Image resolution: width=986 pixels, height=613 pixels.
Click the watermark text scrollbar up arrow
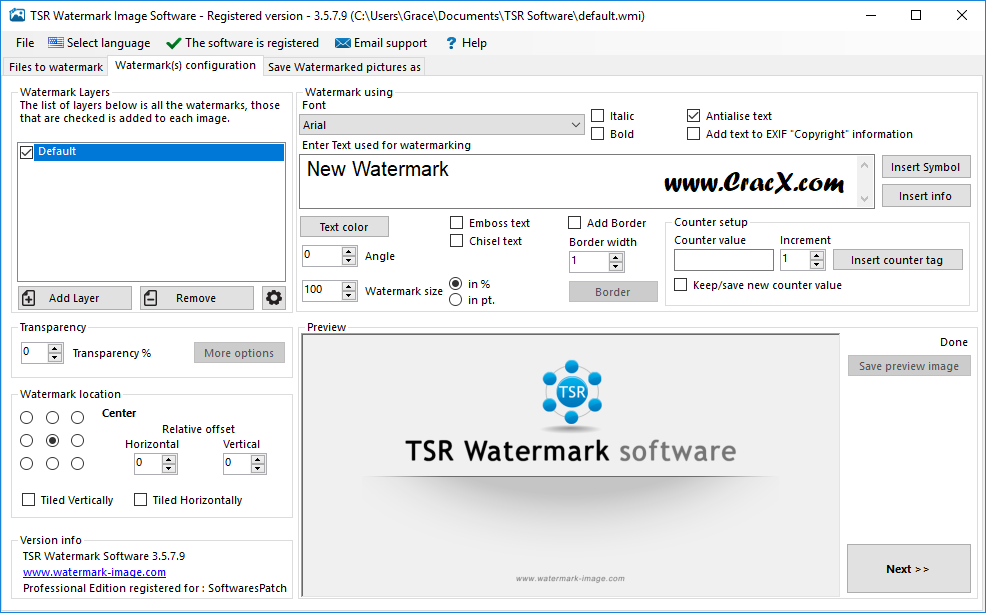click(865, 165)
